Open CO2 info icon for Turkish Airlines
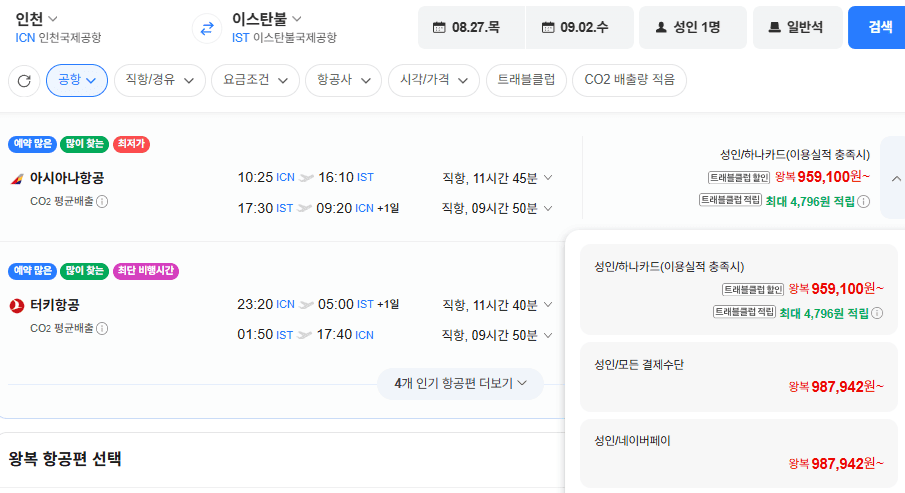Screen dimensions: 905x493 coord(102,328)
